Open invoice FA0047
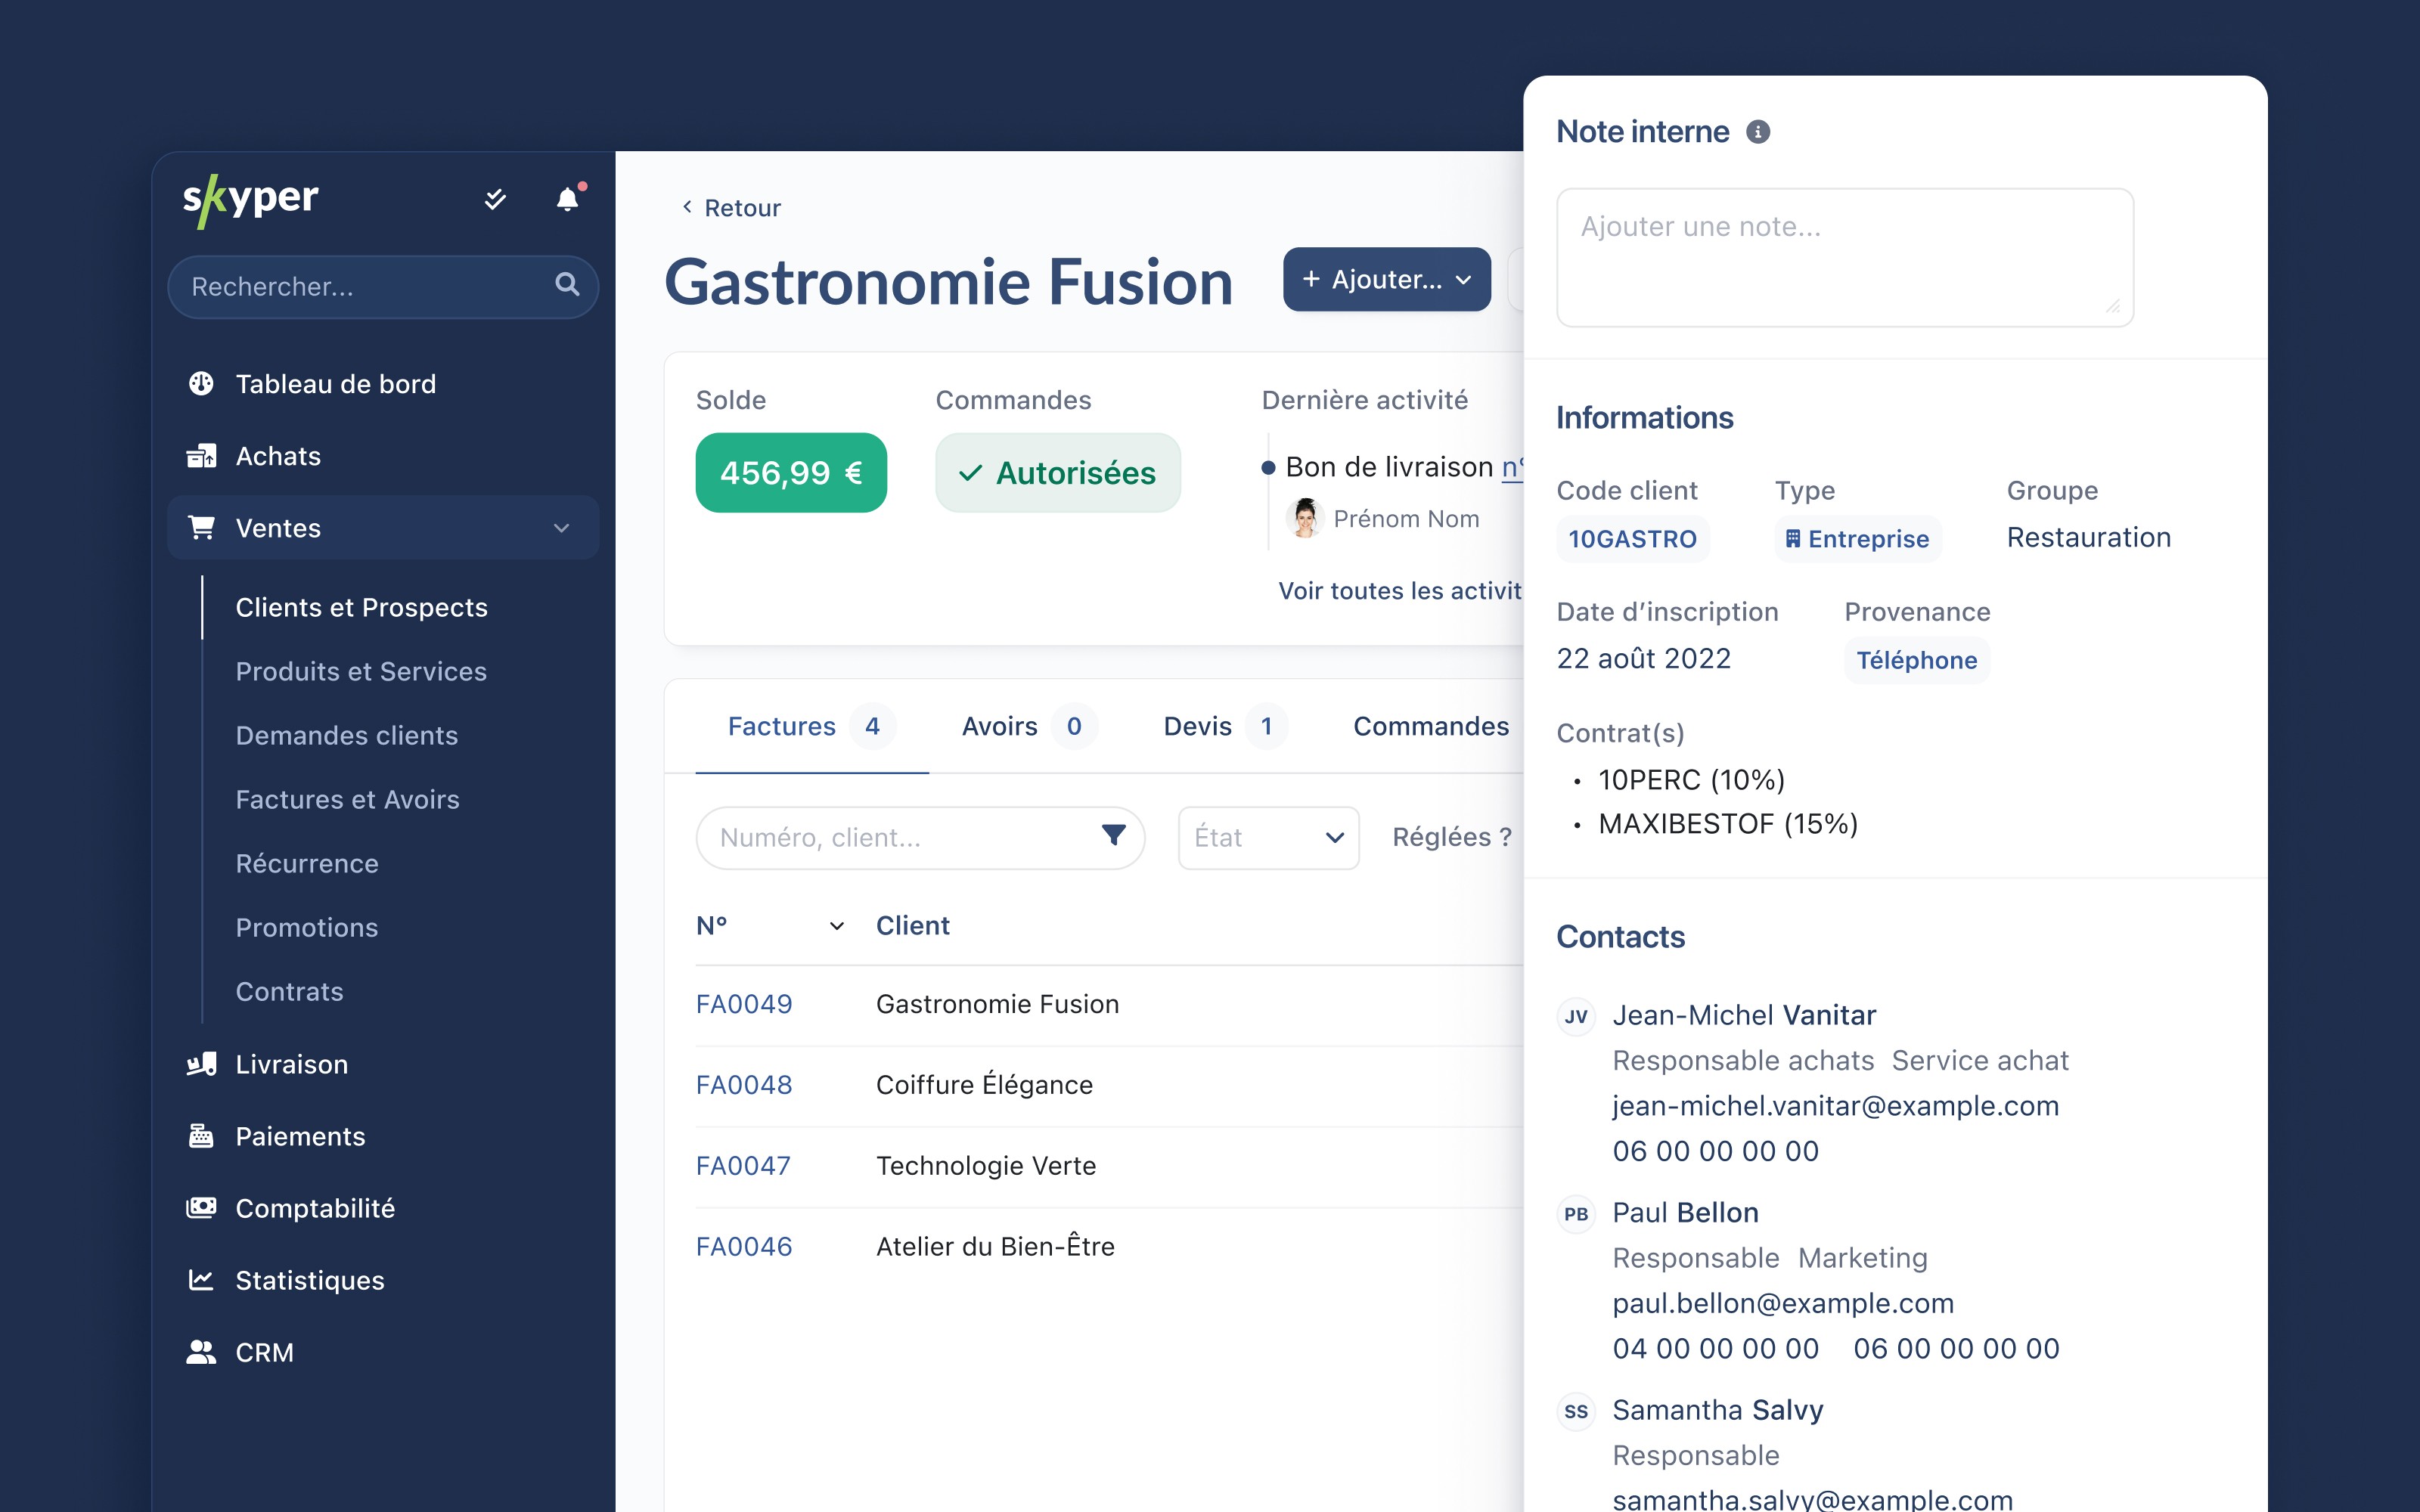Viewport: 2420px width, 1512px height. (743, 1166)
